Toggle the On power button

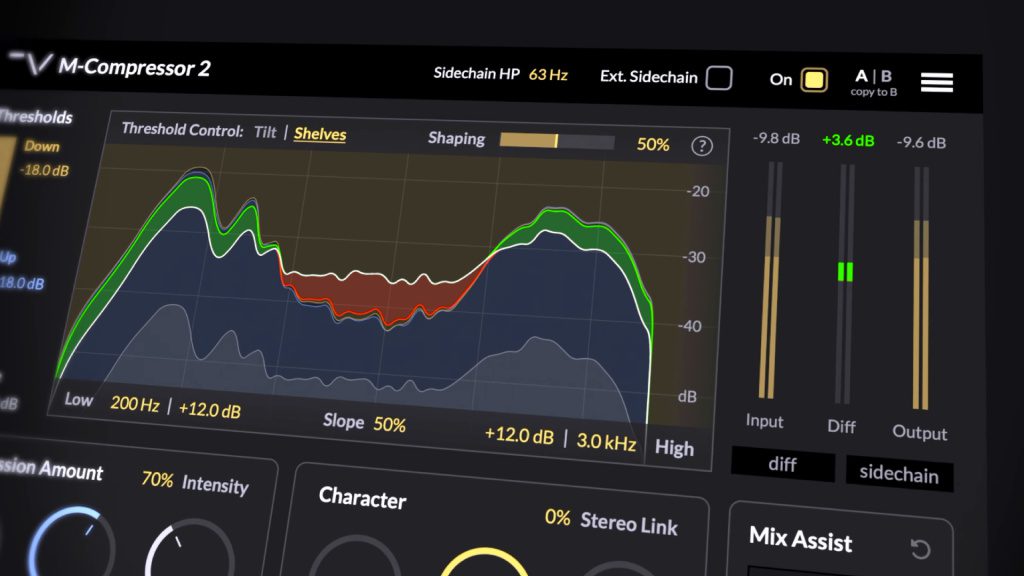click(814, 80)
